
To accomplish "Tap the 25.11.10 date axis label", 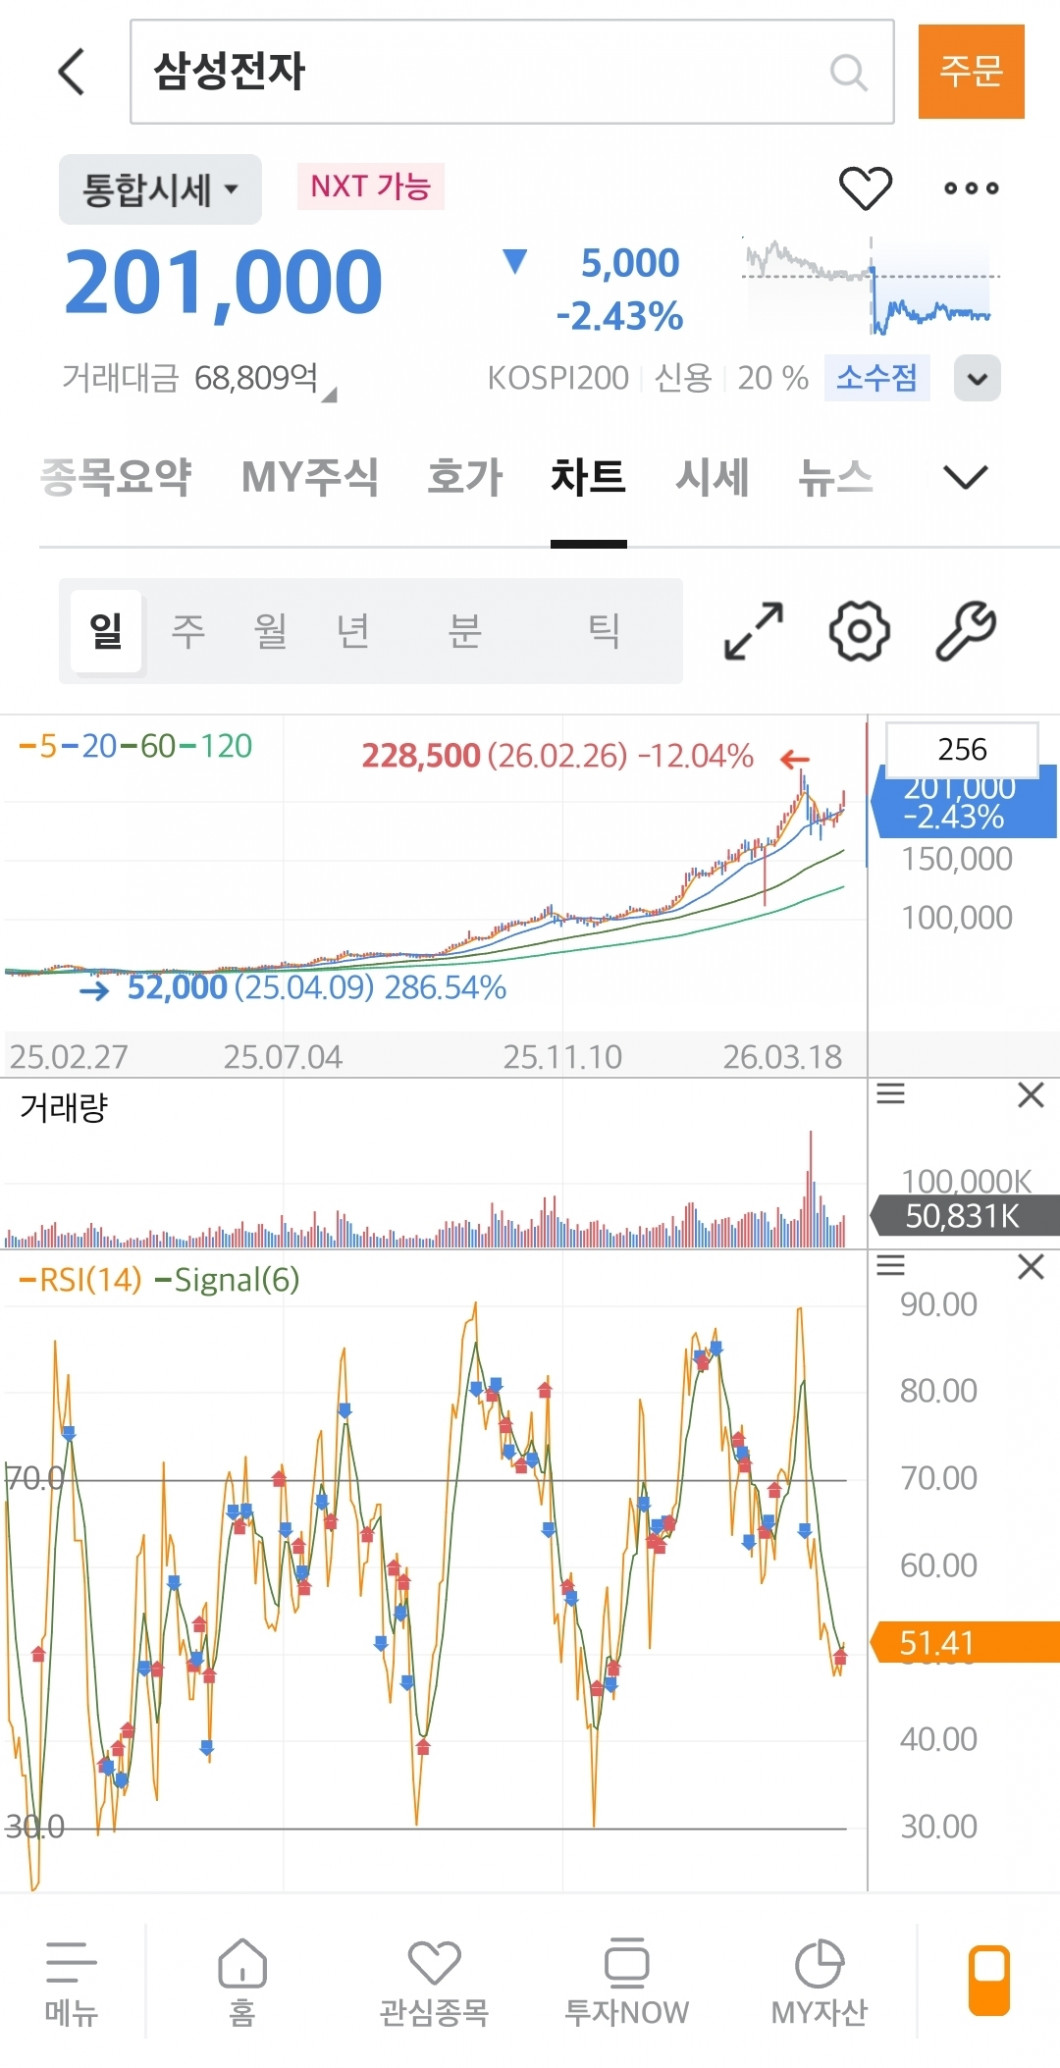I will coord(562,1057).
